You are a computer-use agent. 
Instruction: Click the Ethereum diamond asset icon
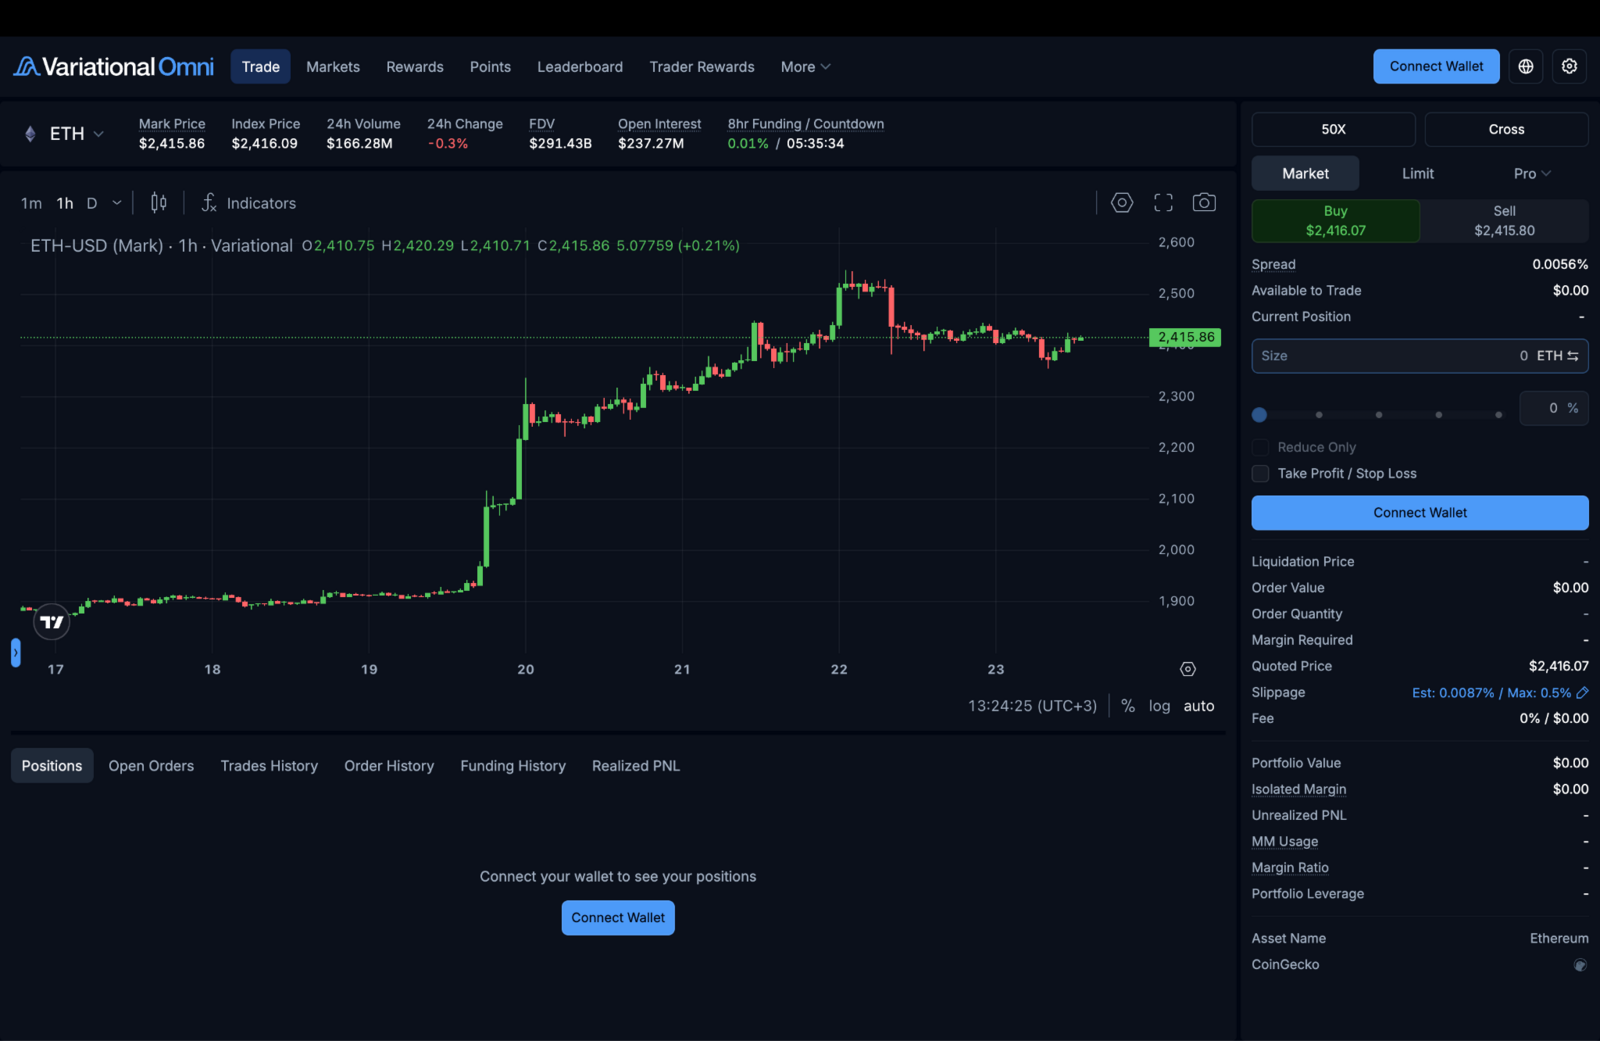coord(30,133)
